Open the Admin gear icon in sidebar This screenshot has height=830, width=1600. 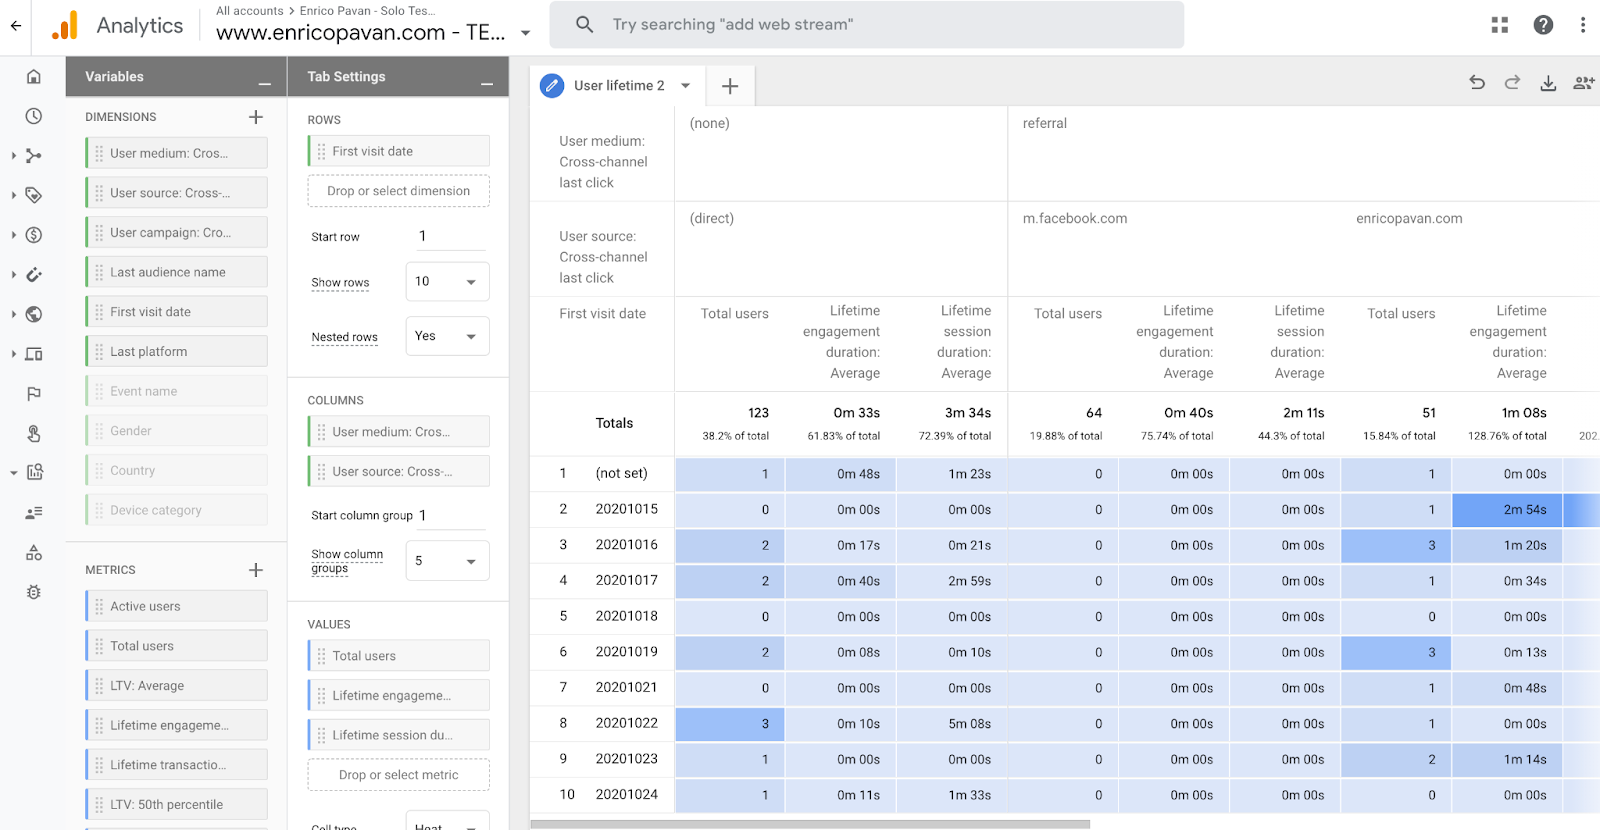[x=34, y=592]
